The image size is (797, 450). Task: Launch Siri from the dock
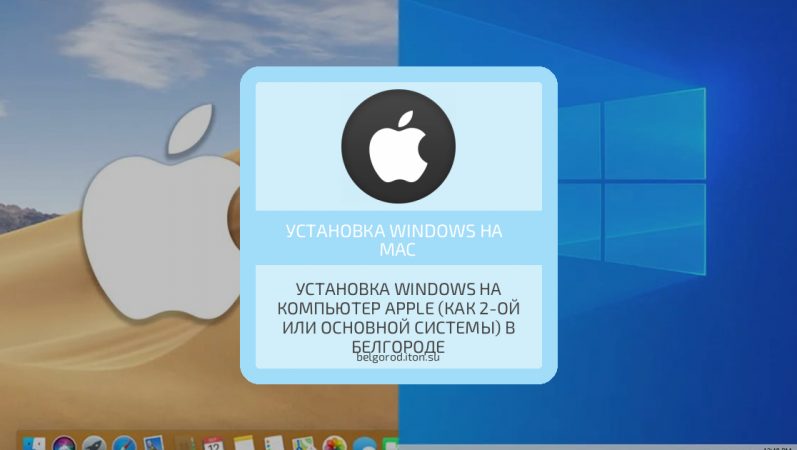(x=64, y=443)
